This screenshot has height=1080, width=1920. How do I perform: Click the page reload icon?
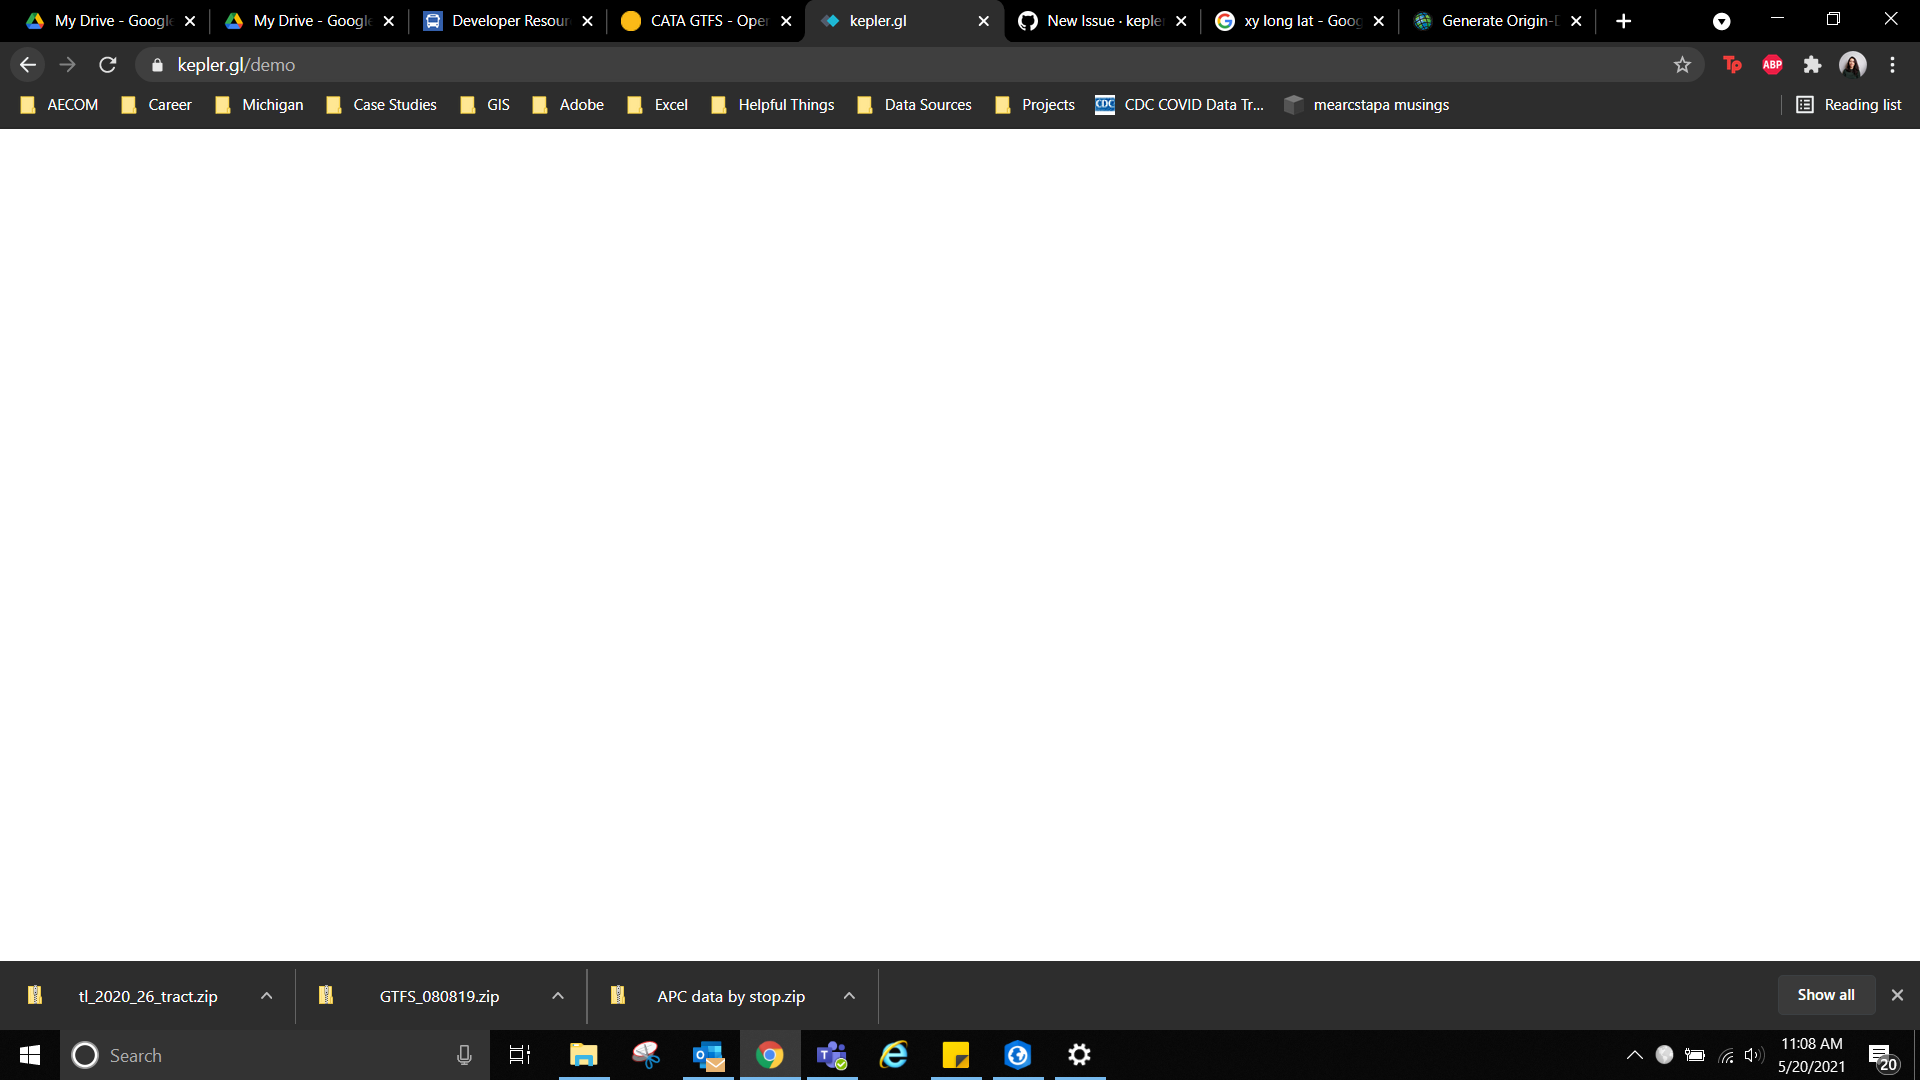click(x=108, y=65)
